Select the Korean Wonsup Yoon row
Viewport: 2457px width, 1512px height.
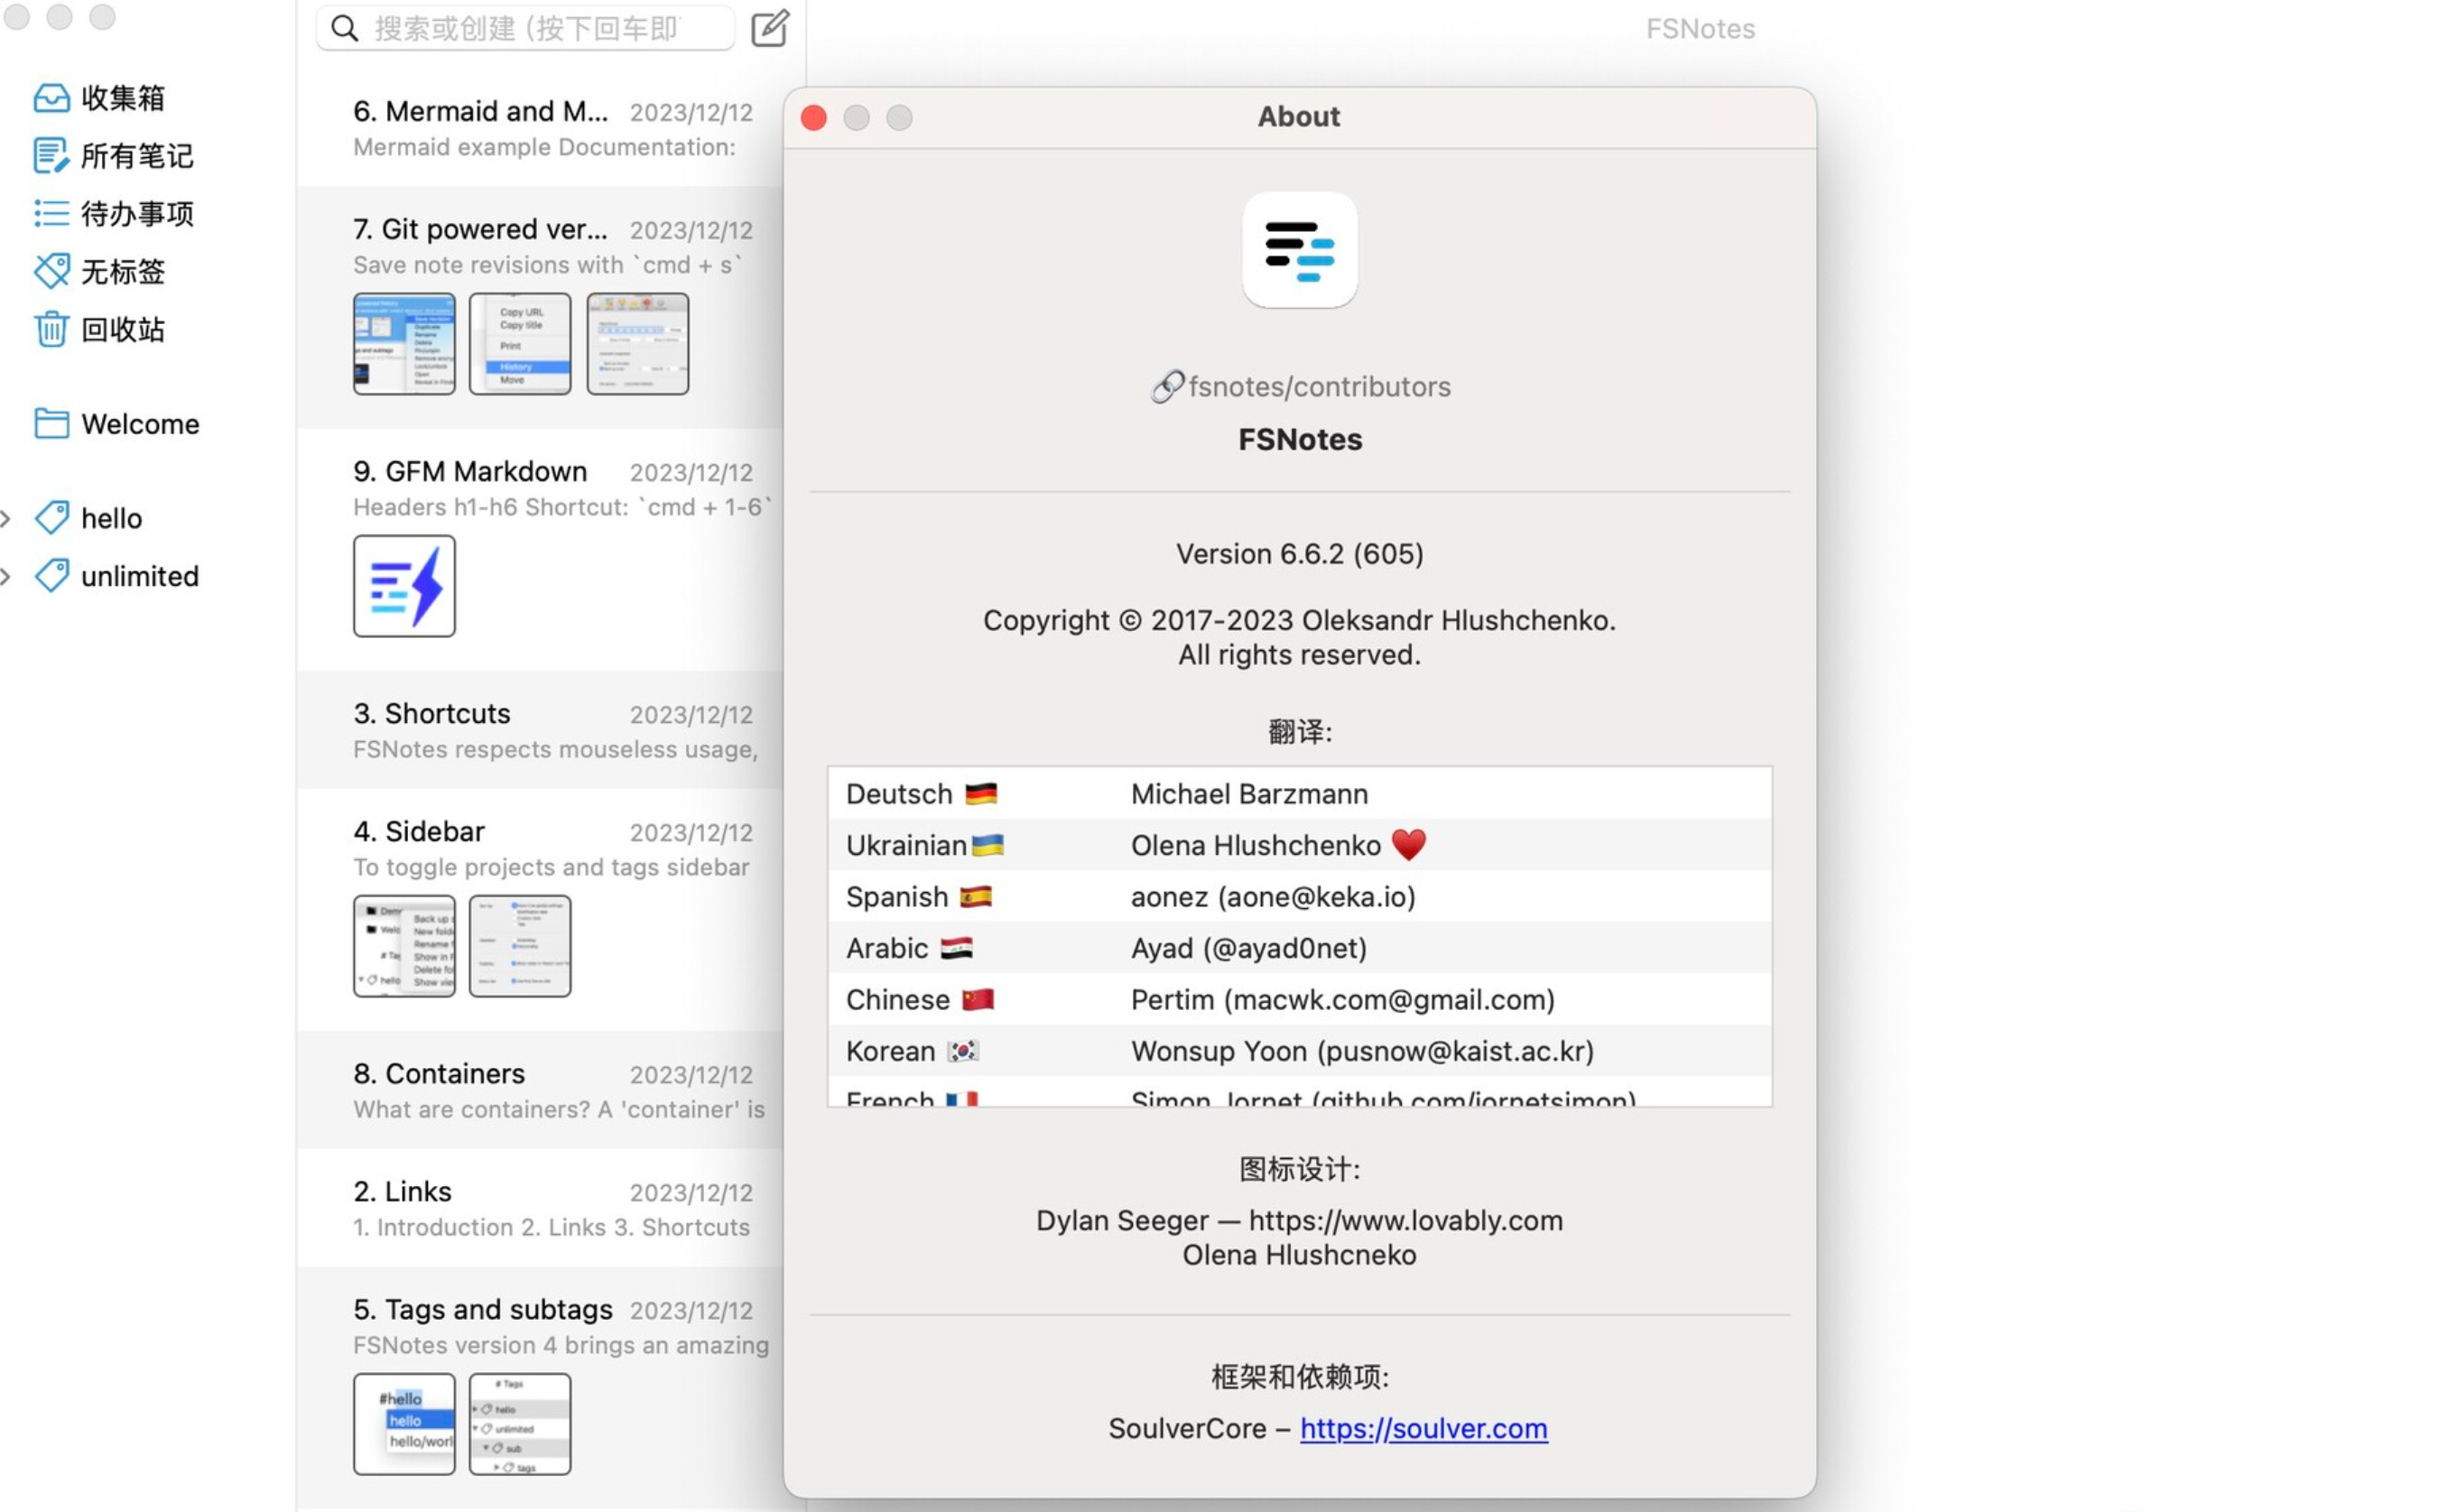[x=1300, y=1051]
